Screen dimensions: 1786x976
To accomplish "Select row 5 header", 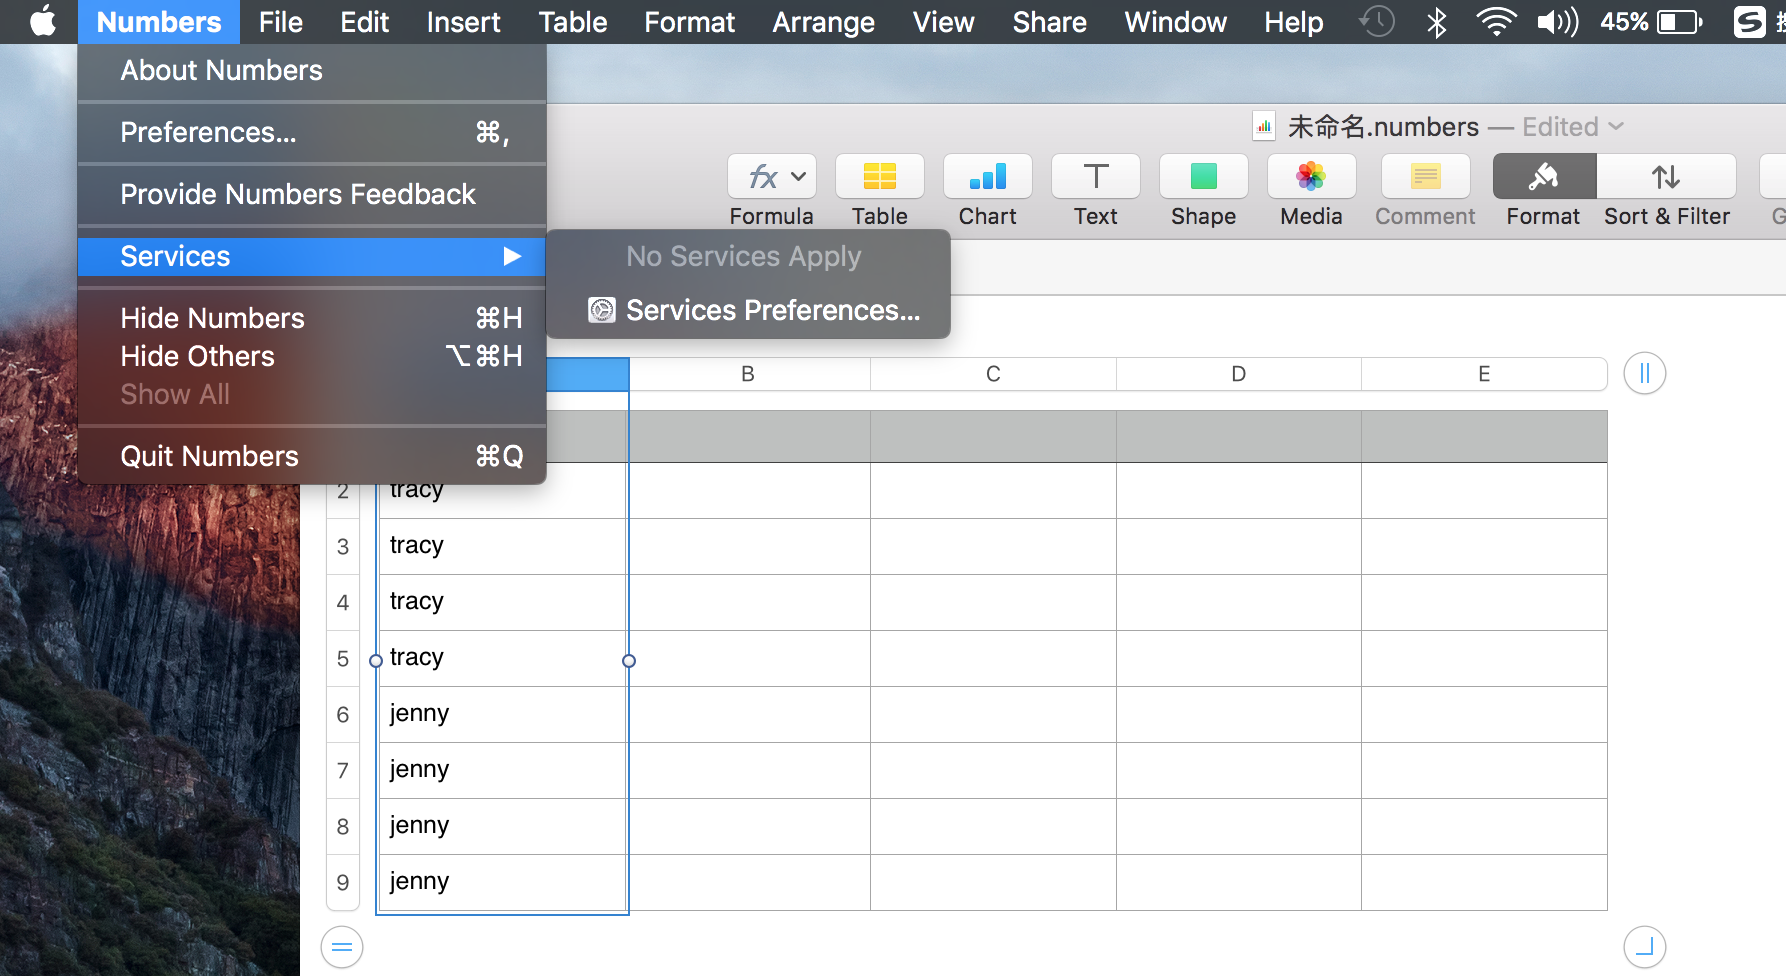I will click(343, 658).
